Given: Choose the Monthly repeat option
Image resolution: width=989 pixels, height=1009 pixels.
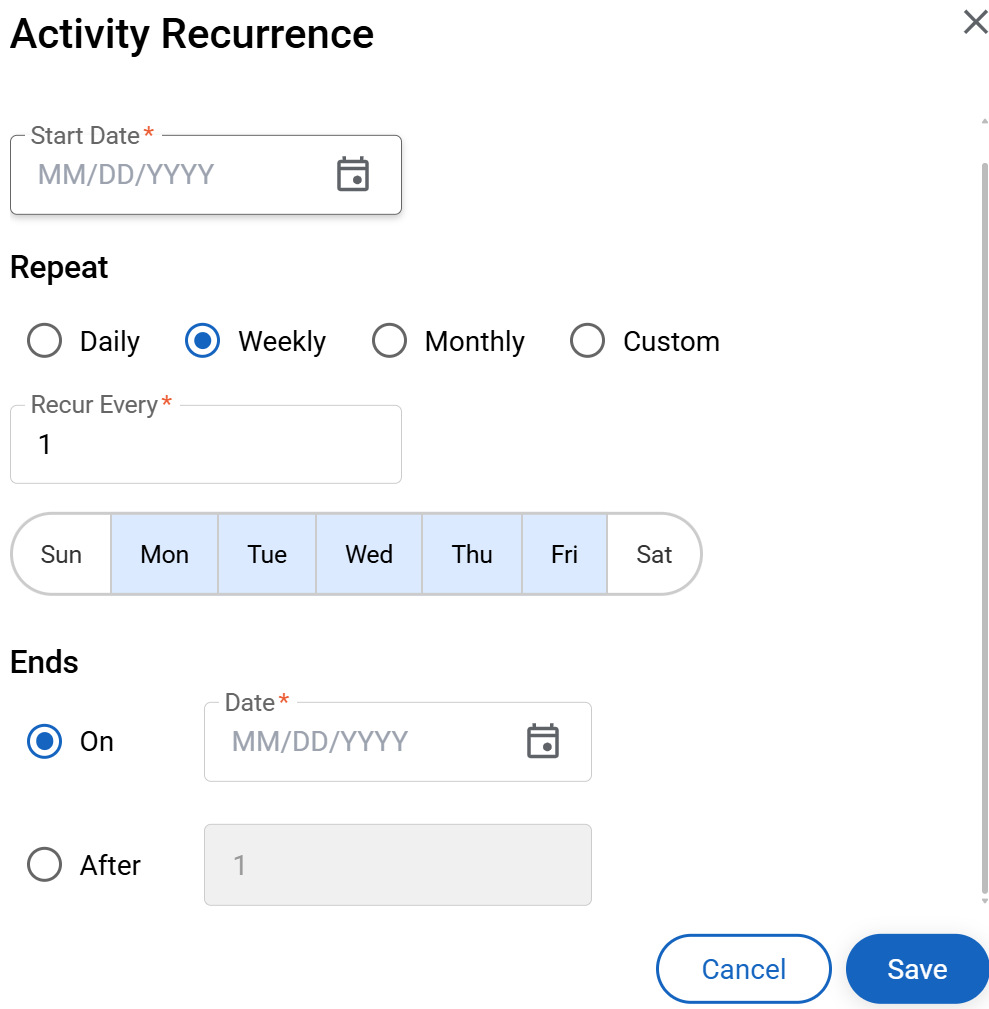Looking at the screenshot, I should tap(389, 341).
